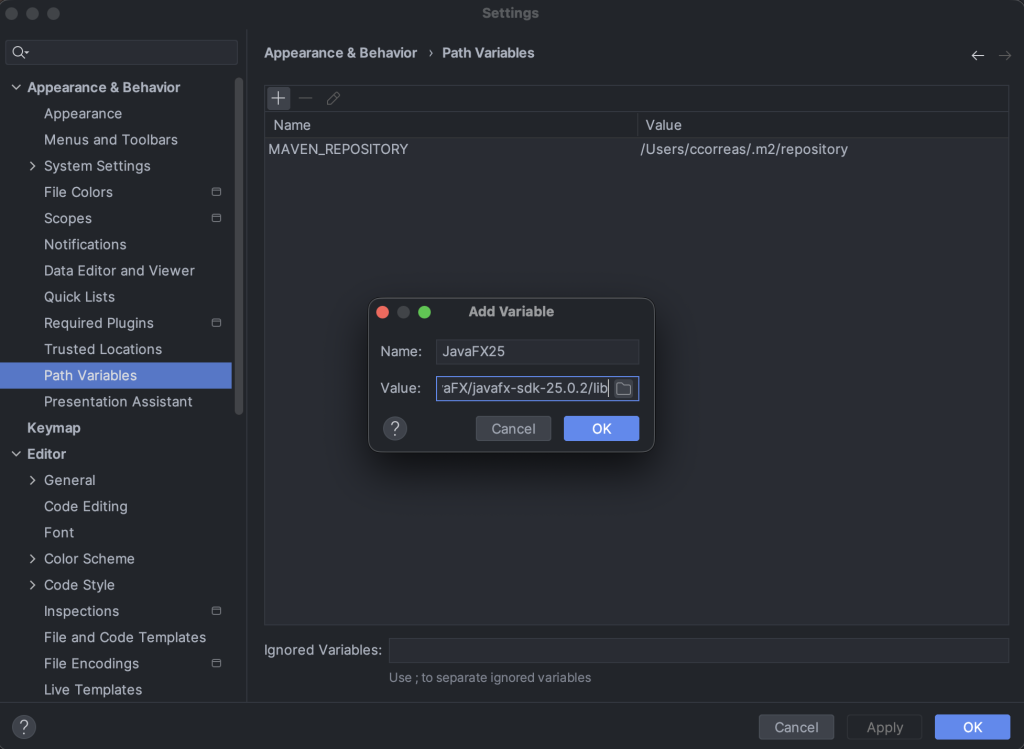Click the Settings window OK button

pyautogui.click(x=972, y=727)
